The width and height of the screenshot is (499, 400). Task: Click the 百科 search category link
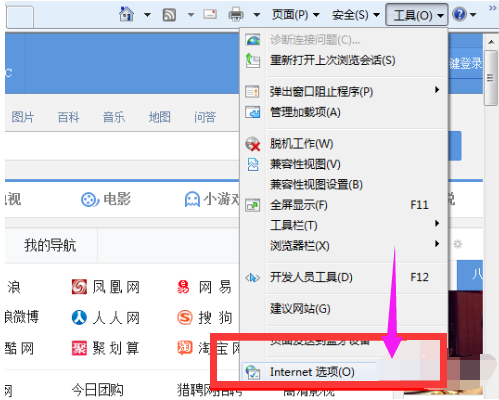pyautogui.click(x=68, y=117)
